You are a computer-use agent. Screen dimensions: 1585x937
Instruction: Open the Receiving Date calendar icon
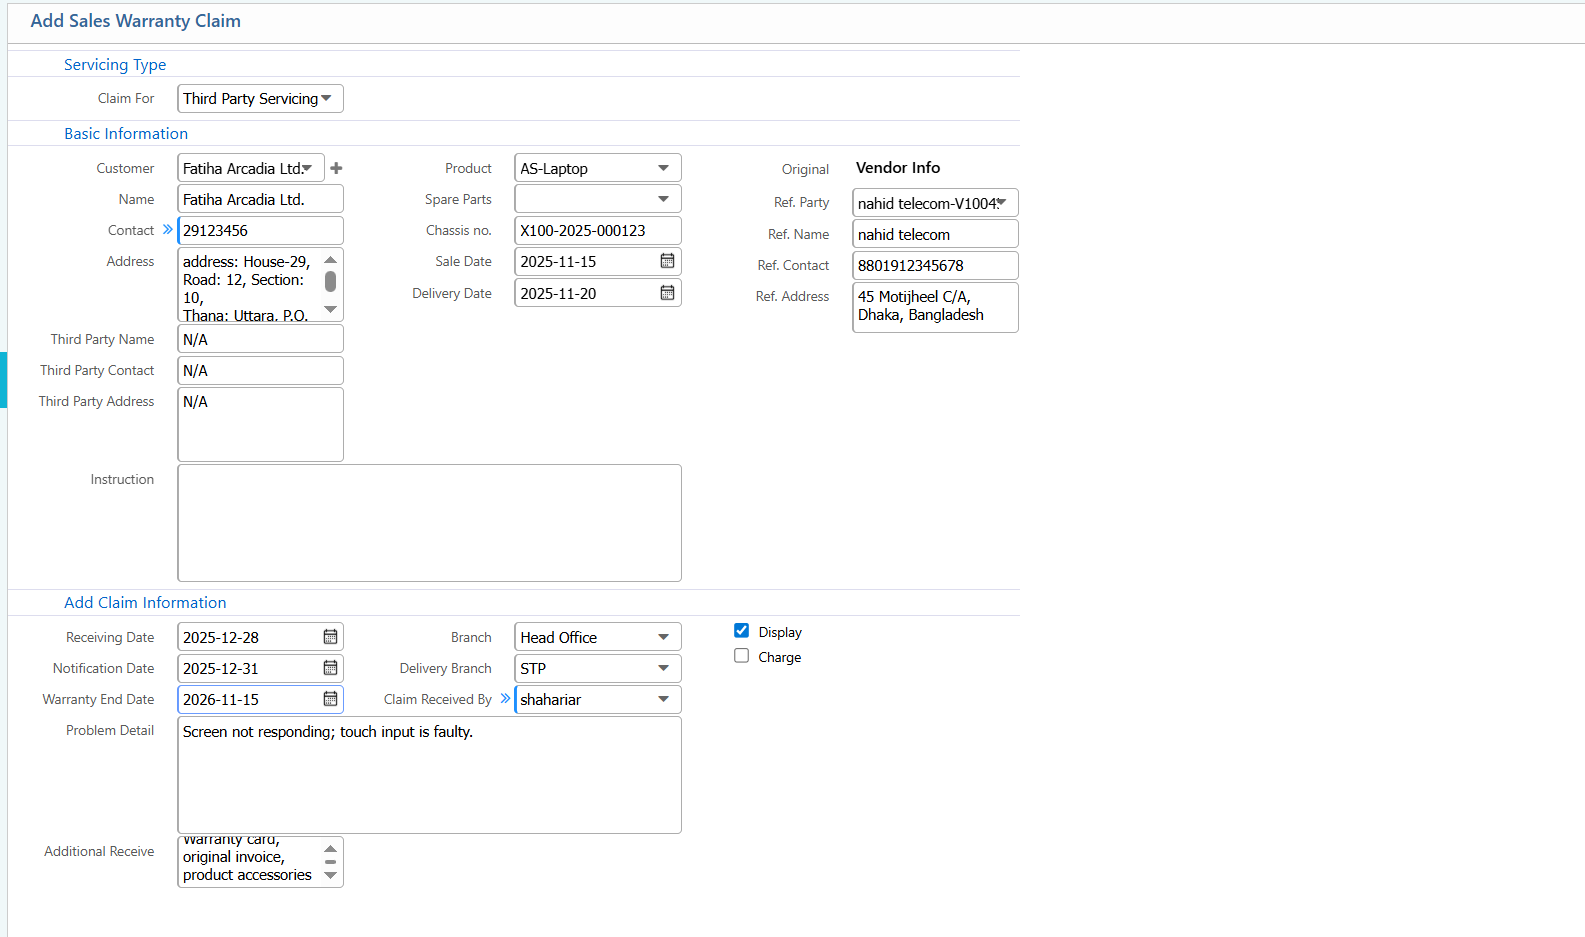(330, 637)
